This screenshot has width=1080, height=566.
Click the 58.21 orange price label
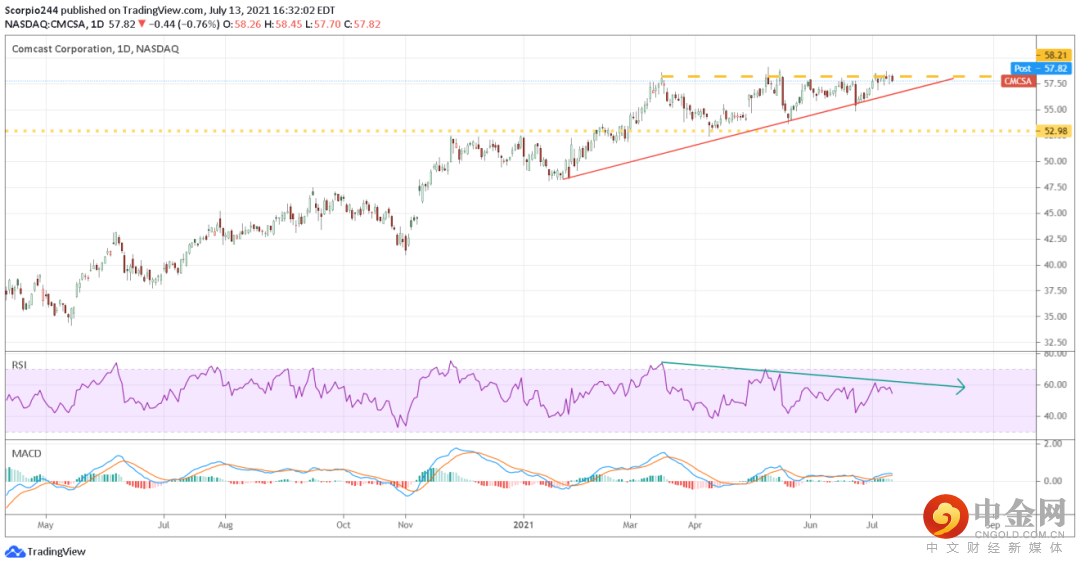[x=1054, y=55]
